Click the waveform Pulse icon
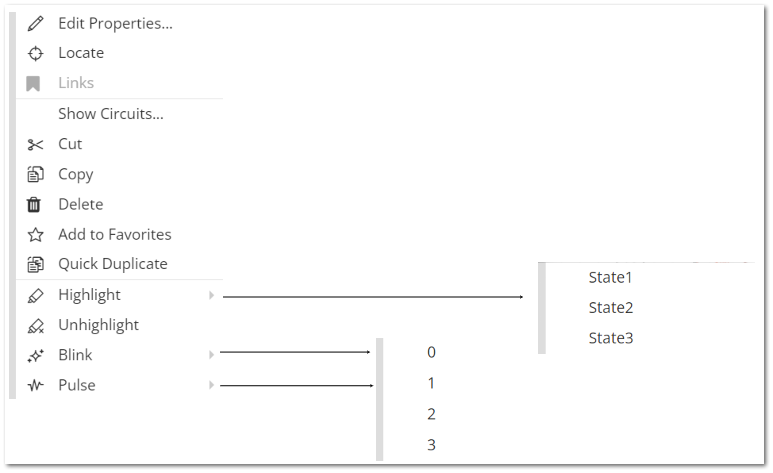773x473 pixels. pos(35,385)
